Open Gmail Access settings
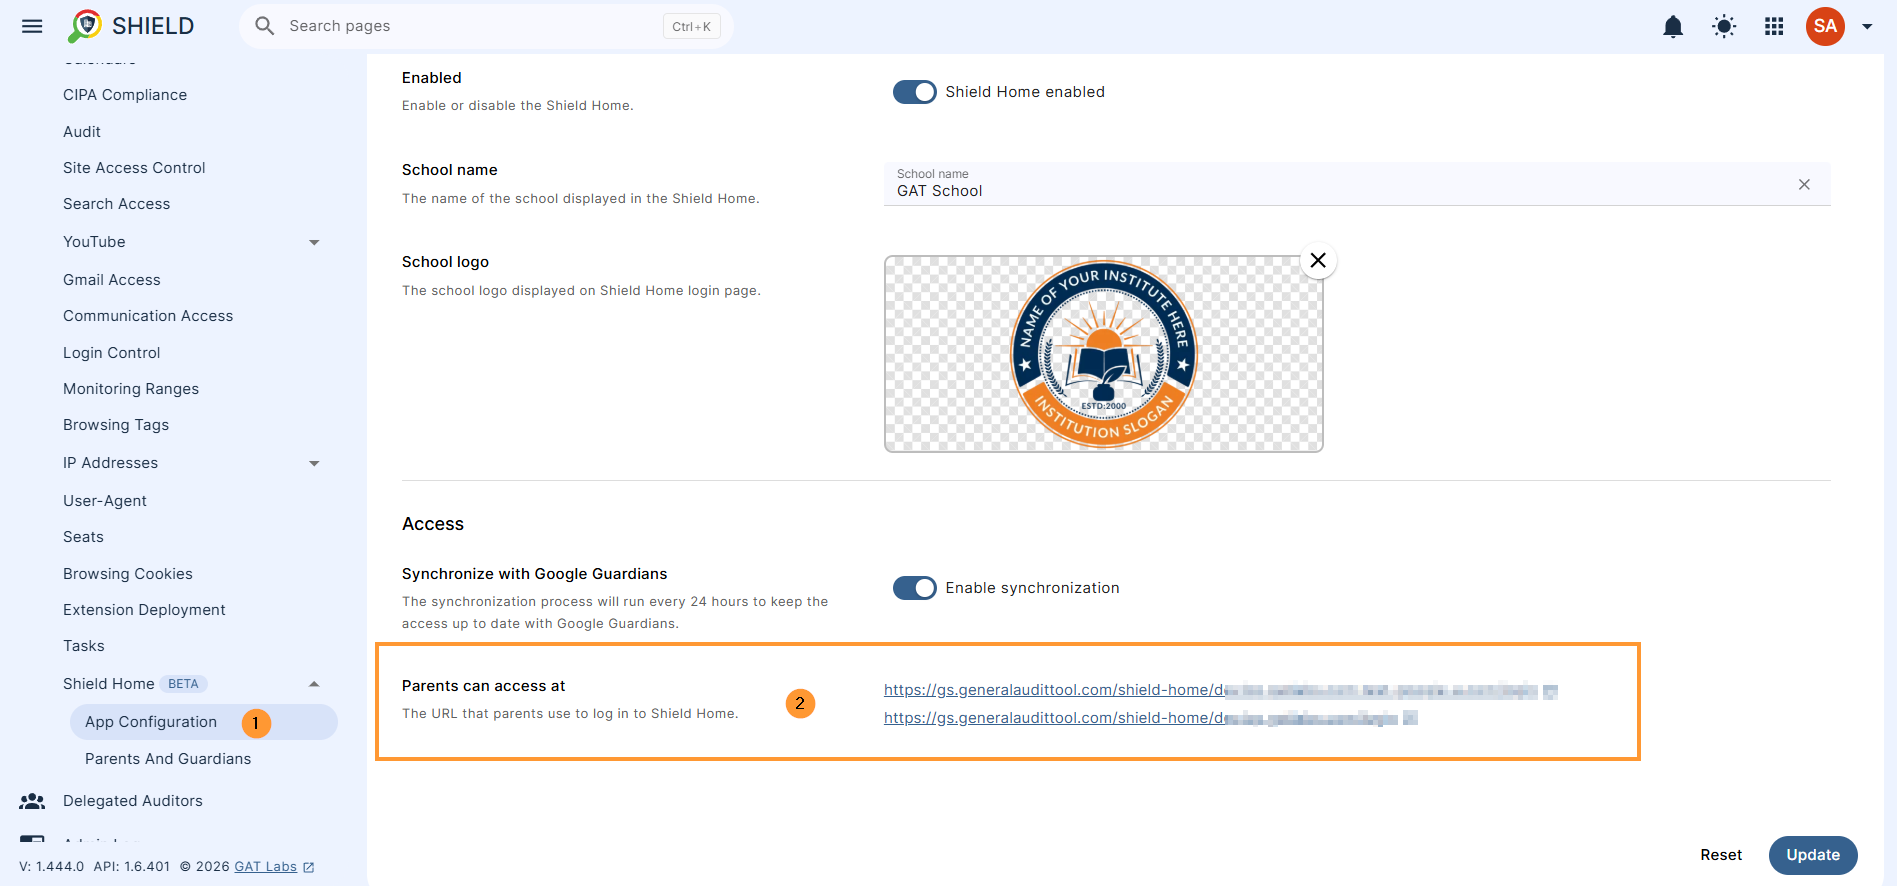 [111, 280]
